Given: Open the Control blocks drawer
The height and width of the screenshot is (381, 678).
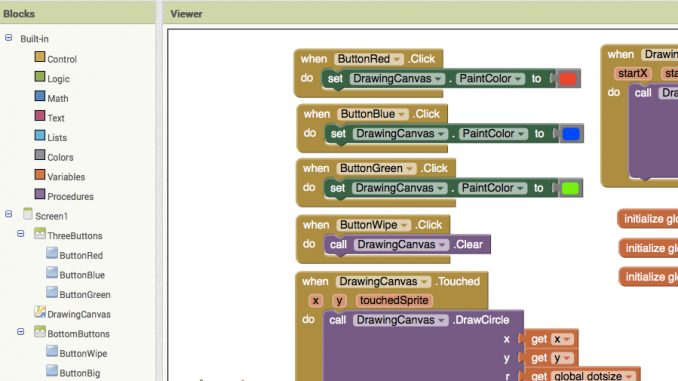Looking at the screenshot, I should click(55, 58).
